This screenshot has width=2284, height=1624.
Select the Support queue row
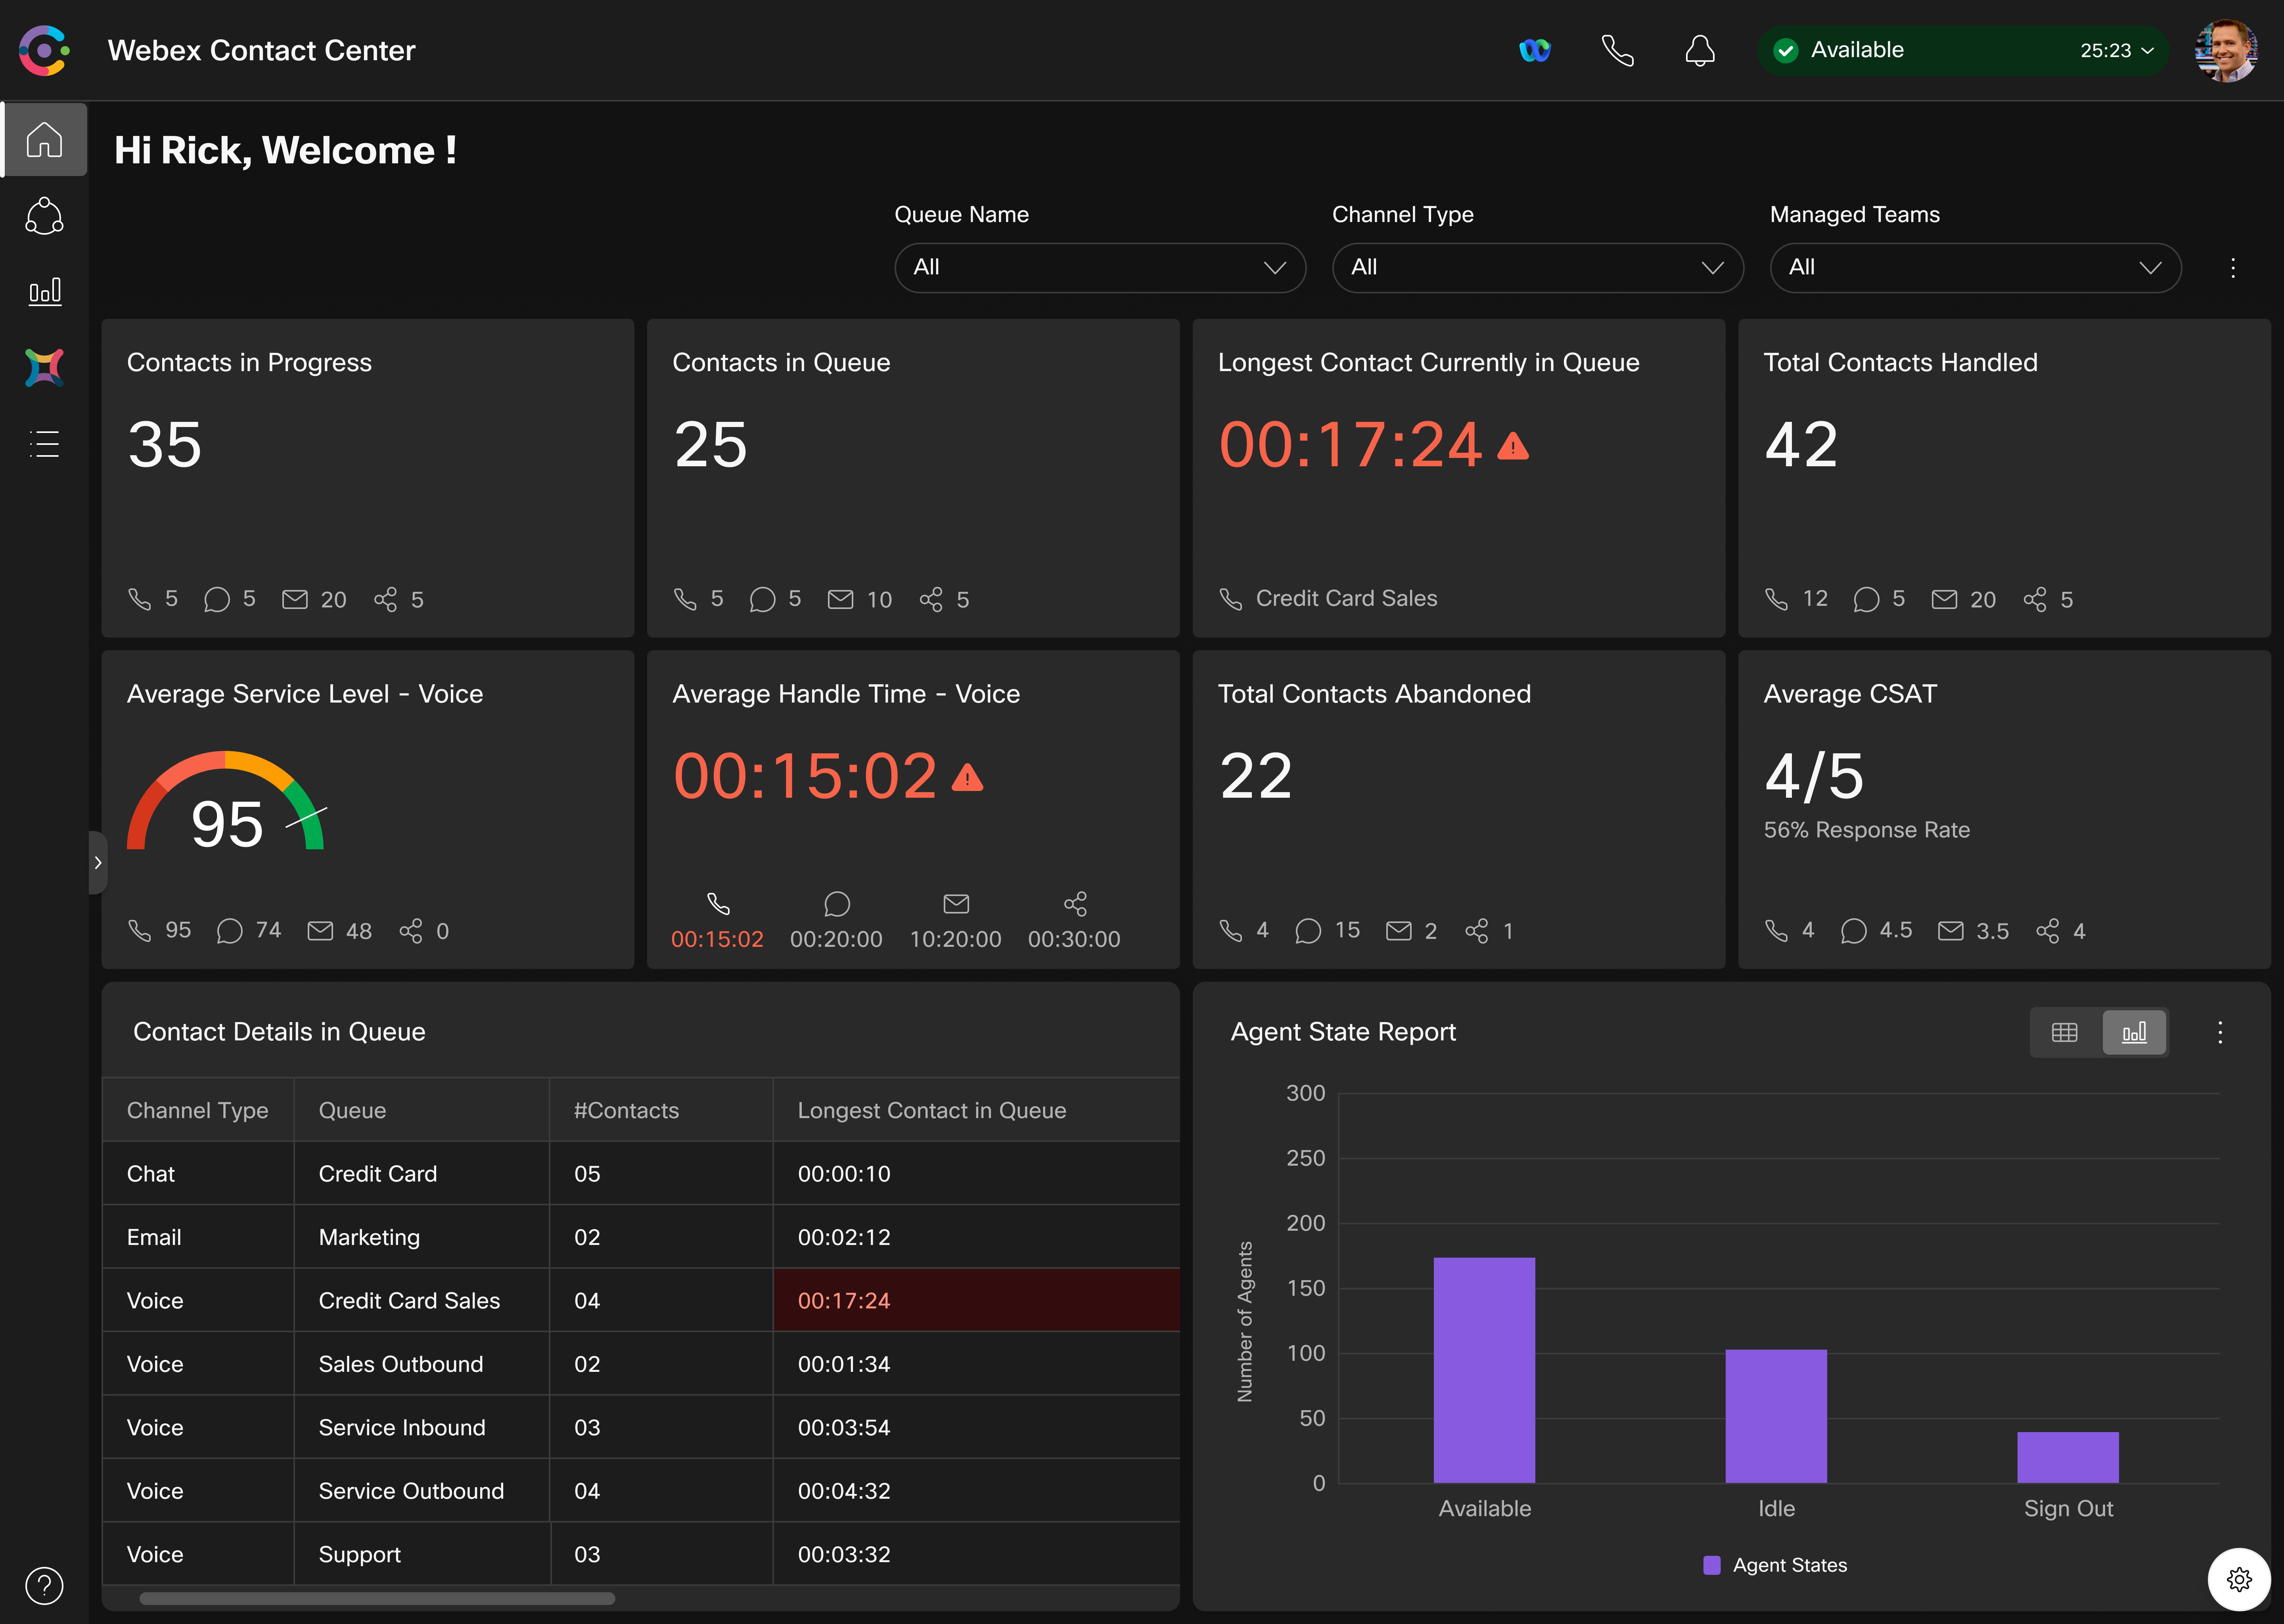[x=641, y=1554]
